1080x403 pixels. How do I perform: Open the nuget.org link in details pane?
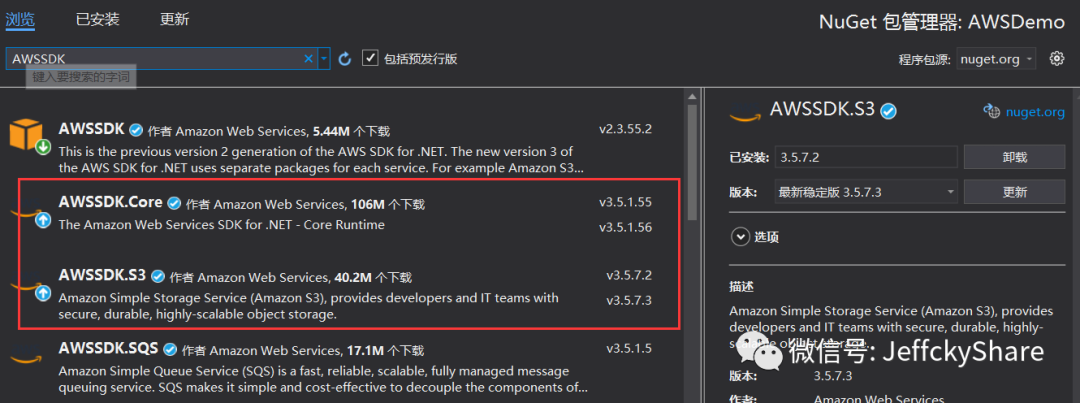pos(1035,112)
